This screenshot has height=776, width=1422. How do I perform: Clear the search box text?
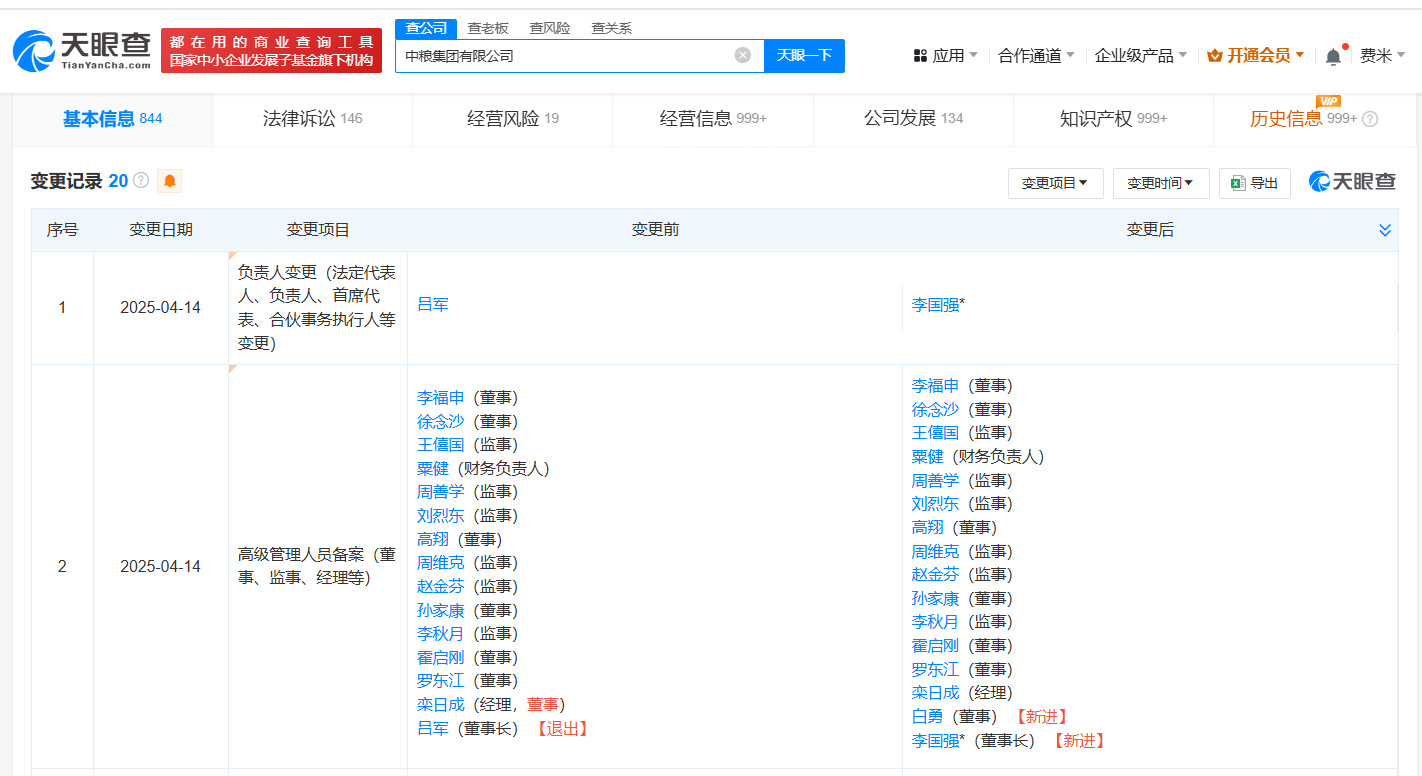click(743, 55)
